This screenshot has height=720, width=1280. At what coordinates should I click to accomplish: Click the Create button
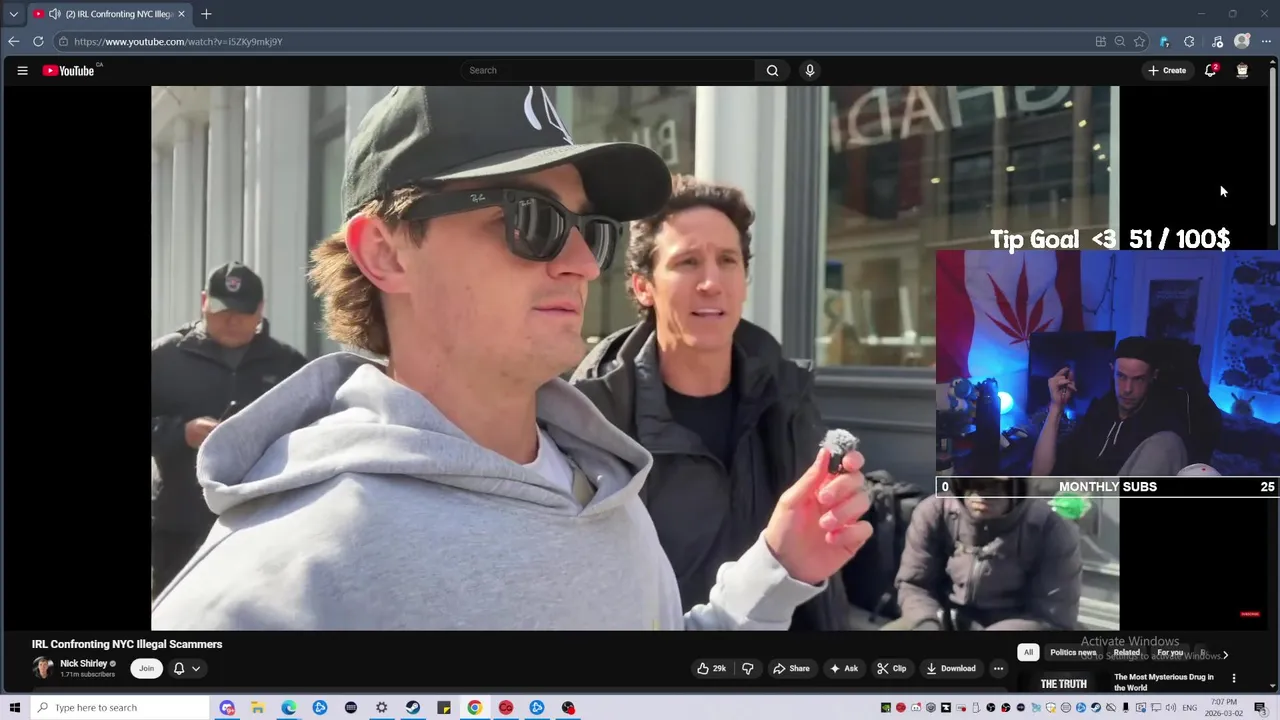[1167, 70]
